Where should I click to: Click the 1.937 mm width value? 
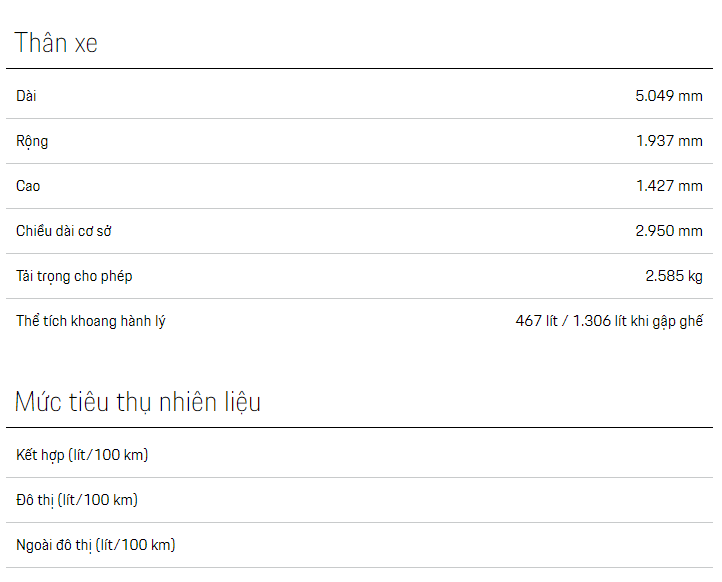669,141
